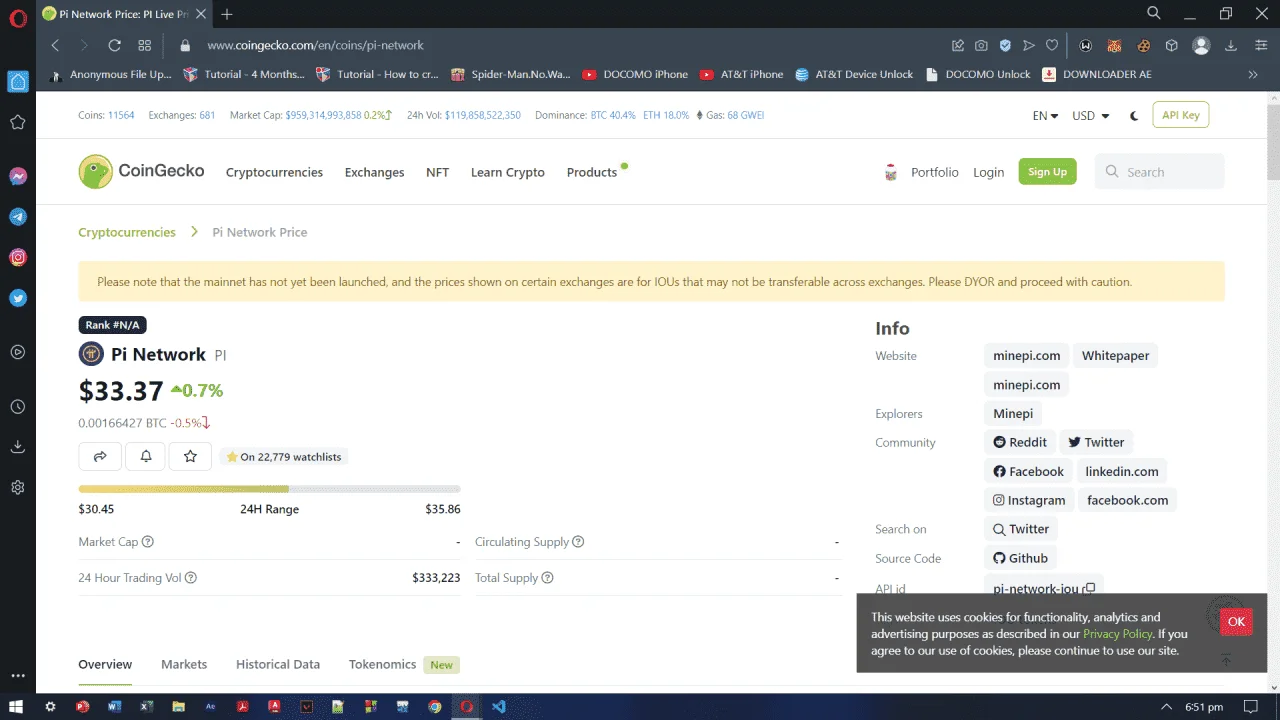Show Circulating Supply info icon
This screenshot has height=720, width=1280.
578,542
